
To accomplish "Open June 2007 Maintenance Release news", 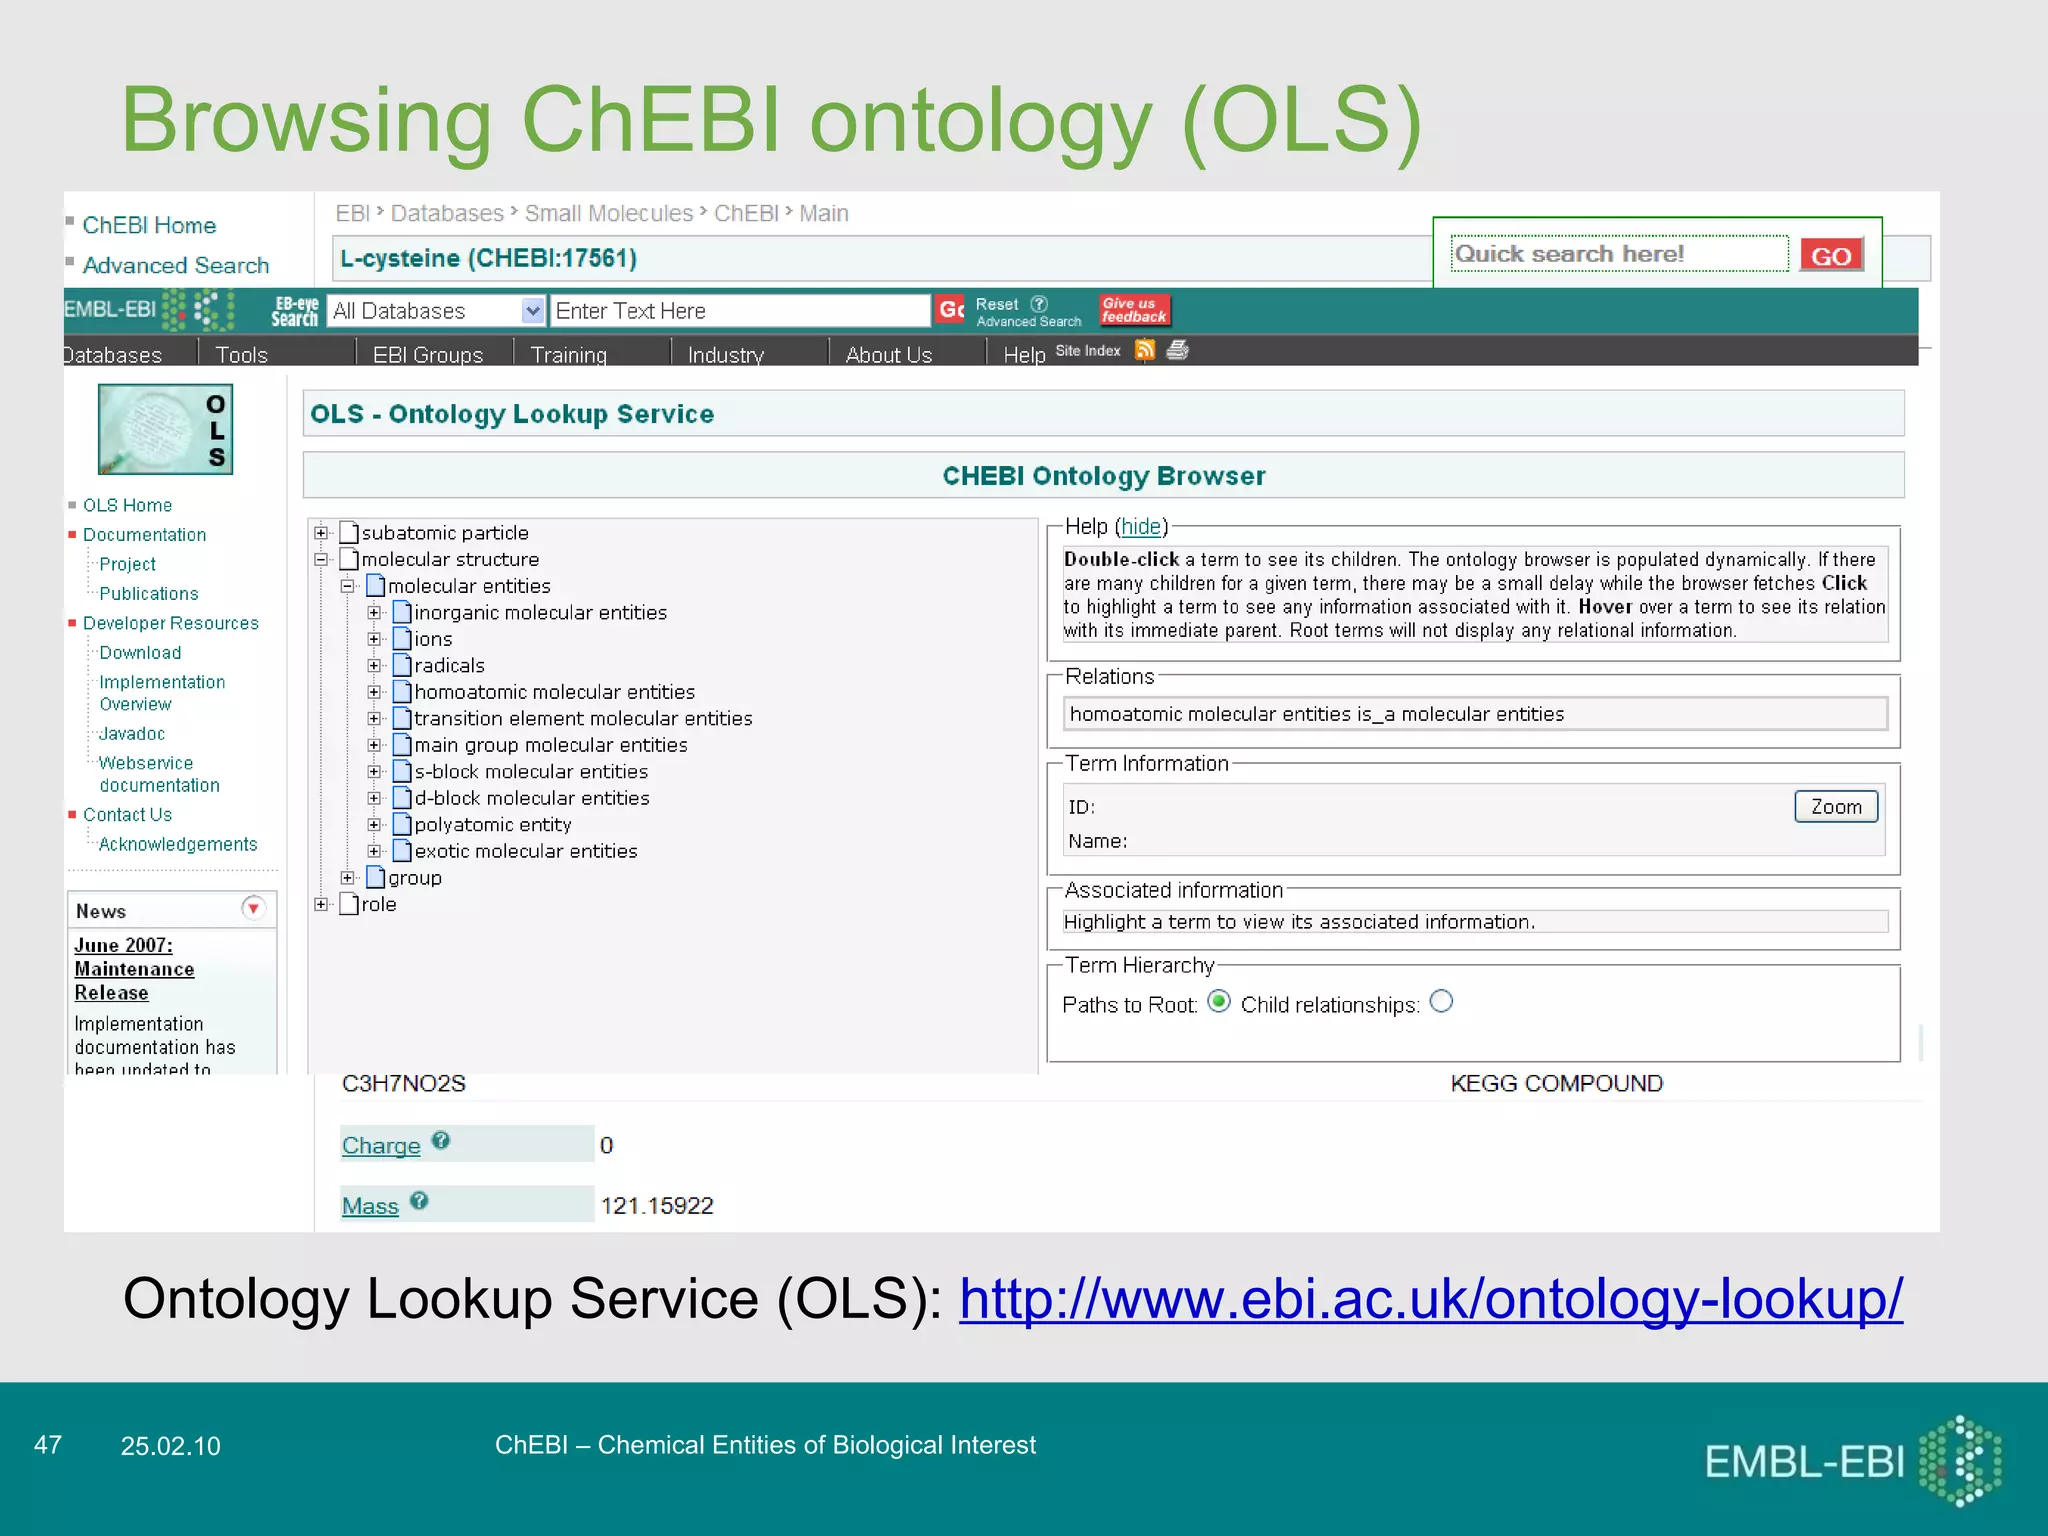I will coord(134,969).
